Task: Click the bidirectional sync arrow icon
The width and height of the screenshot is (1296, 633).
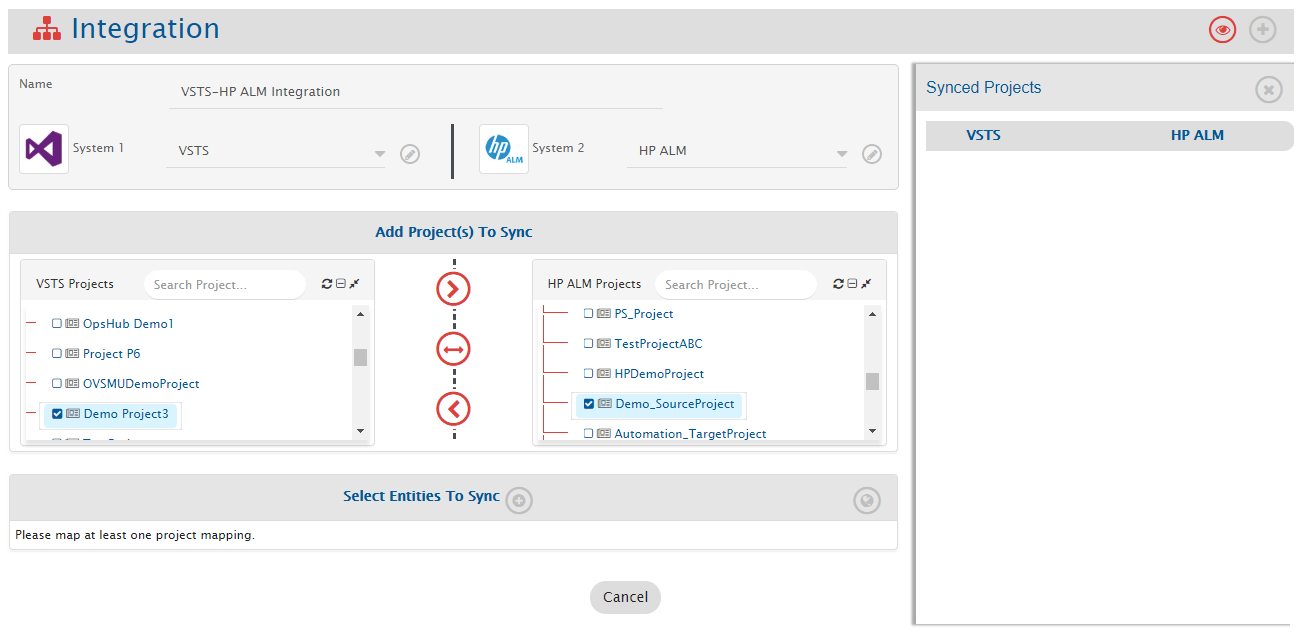Action: tap(453, 349)
